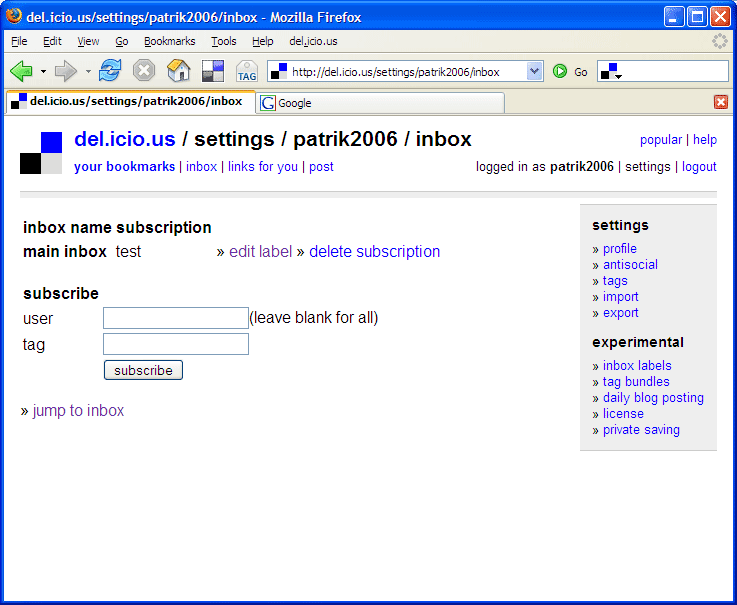This screenshot has height=605, width=737.
Task: Click the address bar URL text
Action: pyautogui.click(x=396, y=72)
